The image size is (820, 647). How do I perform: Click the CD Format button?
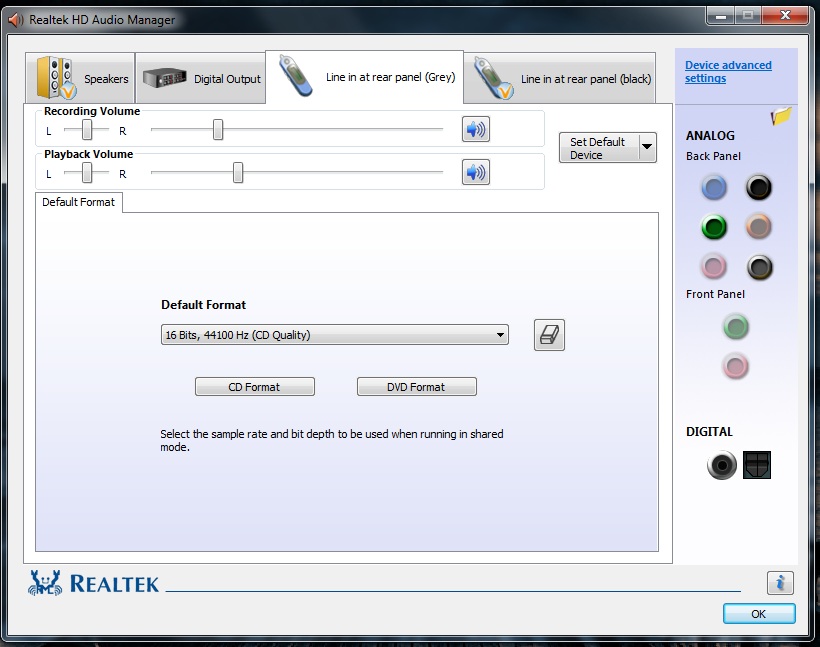(x=255, y=387)
